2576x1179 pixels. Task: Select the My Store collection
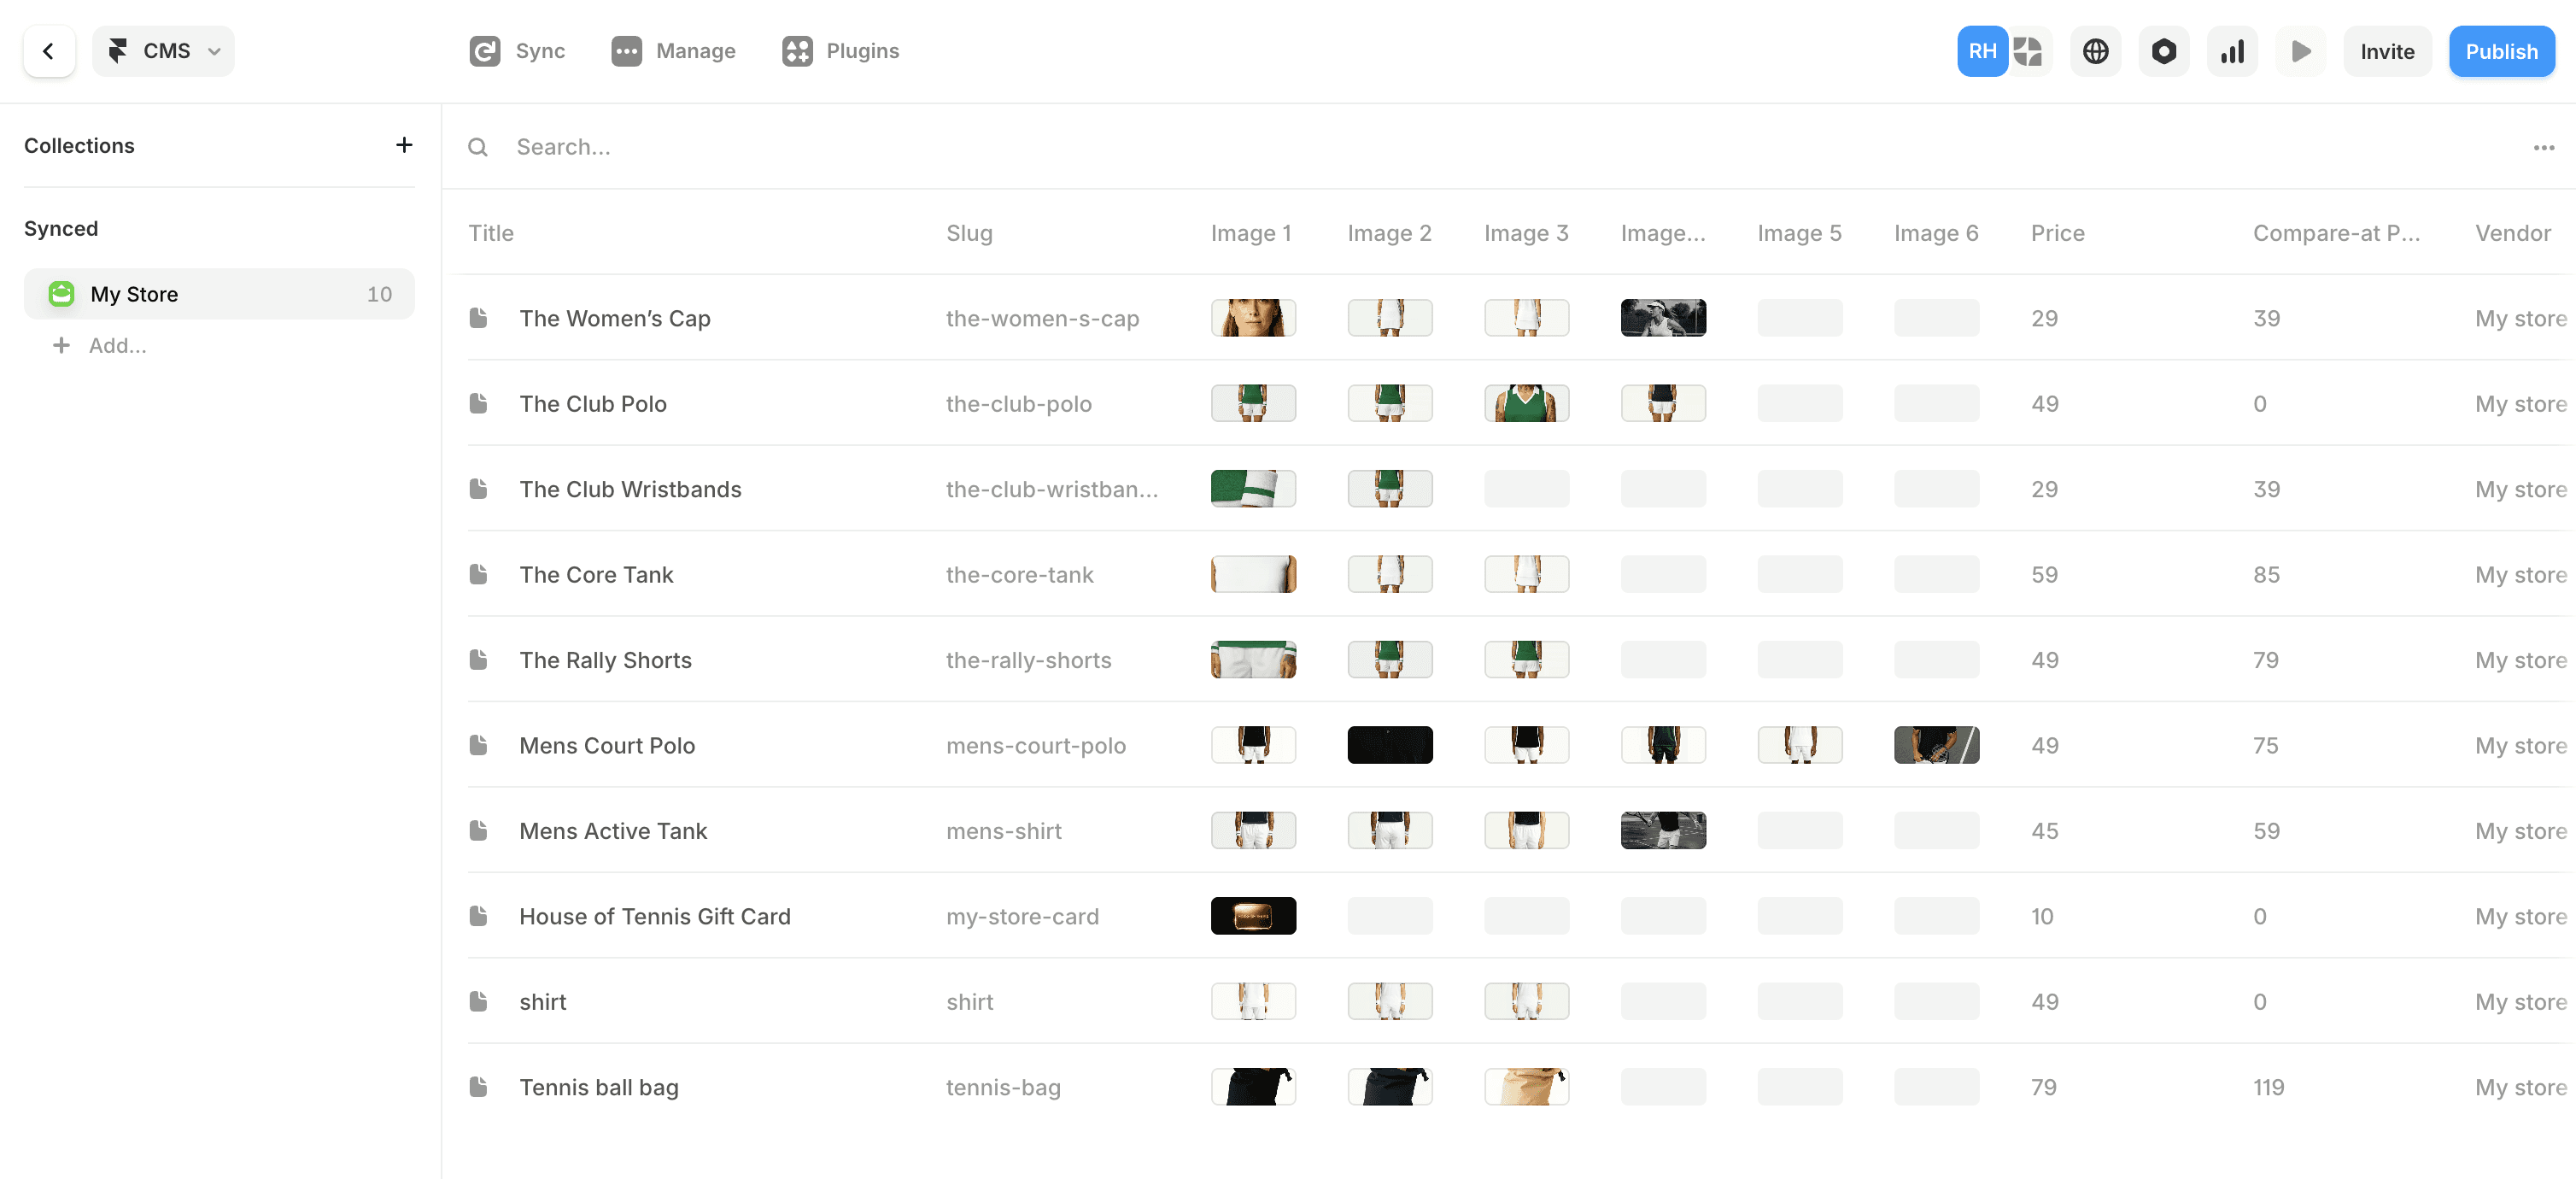(x=219, y=294)
